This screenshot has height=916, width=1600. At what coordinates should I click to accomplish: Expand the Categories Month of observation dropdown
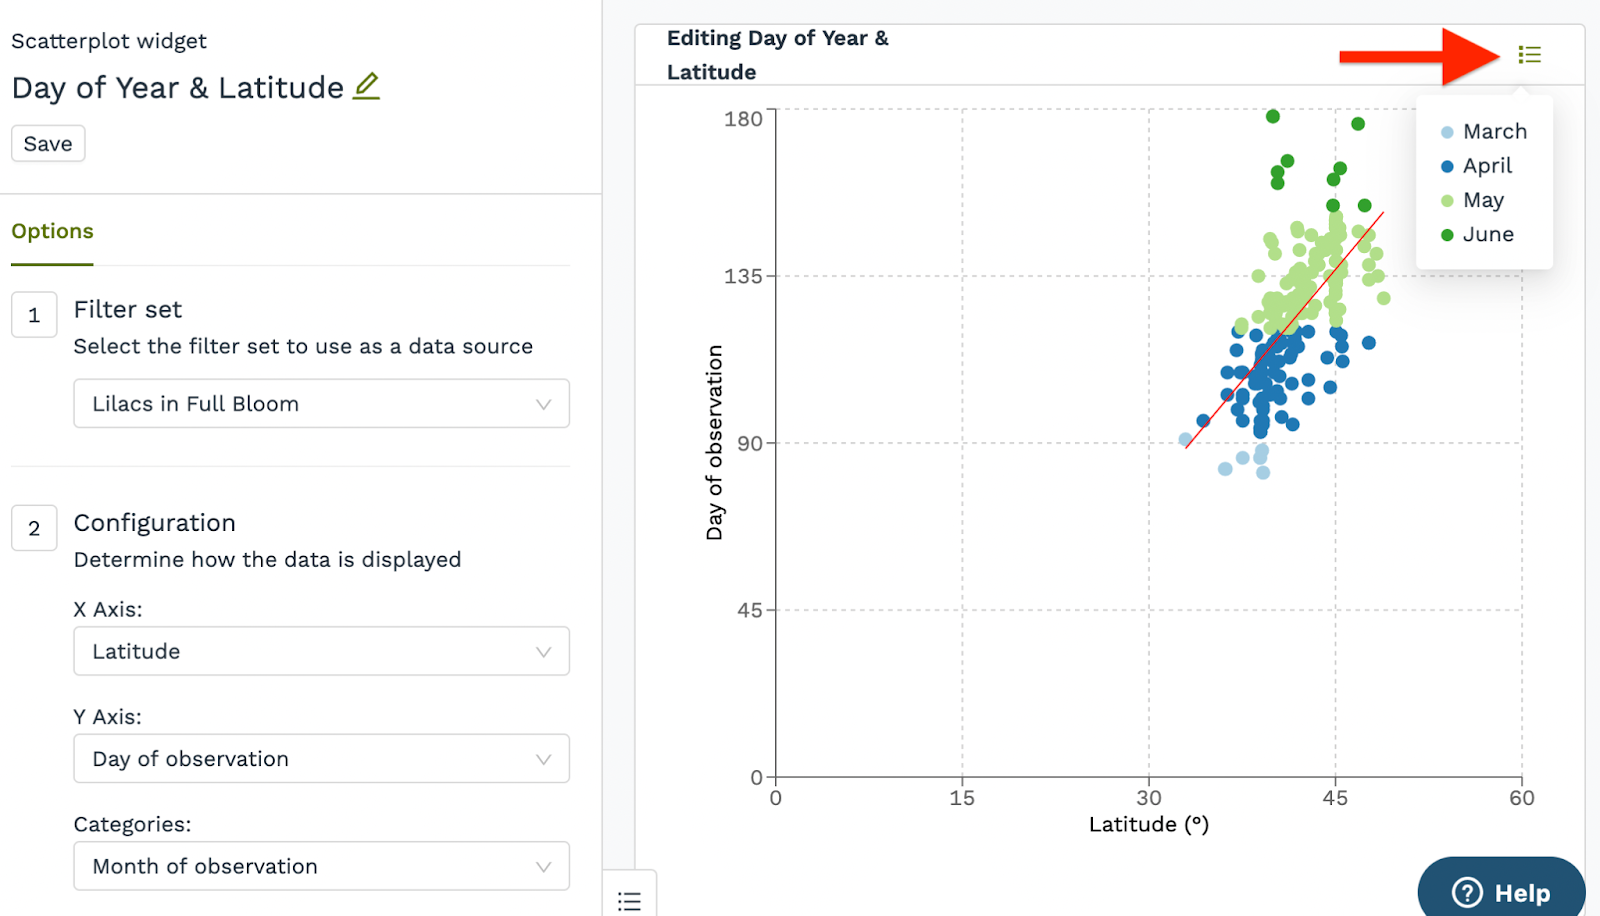321,867
